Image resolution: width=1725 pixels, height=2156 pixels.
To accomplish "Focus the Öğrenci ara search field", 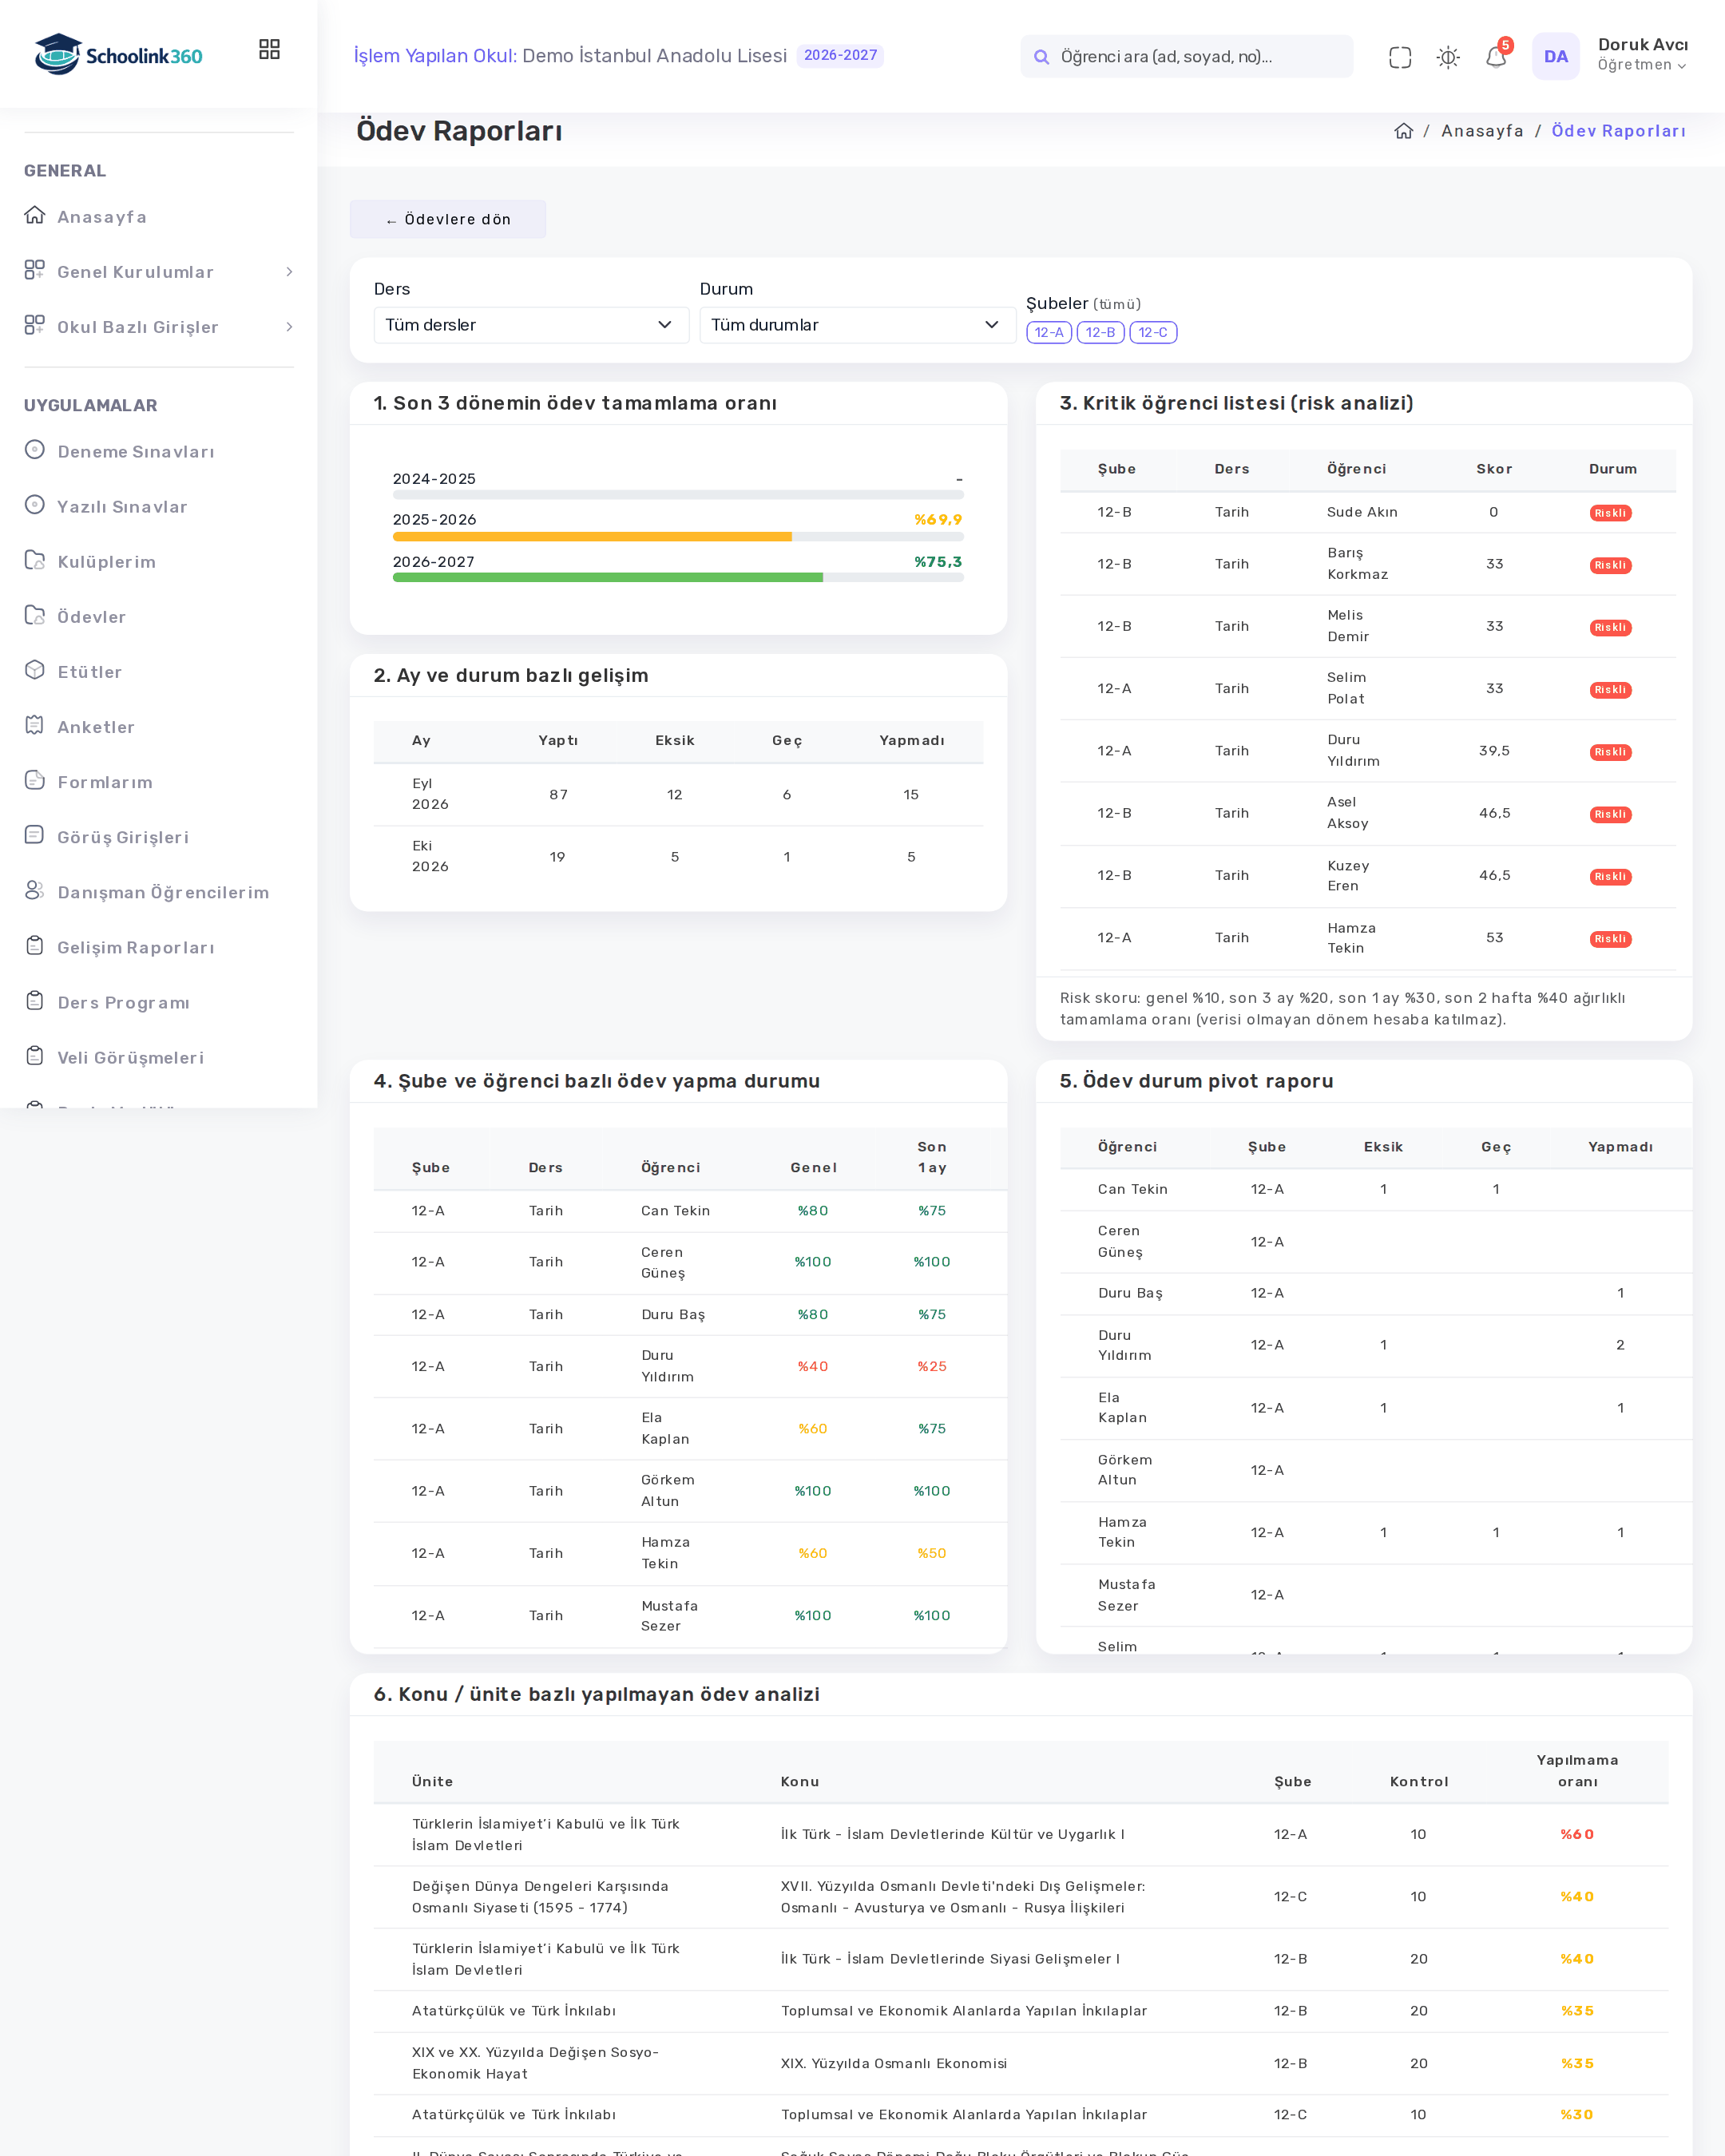I will click(x=1187, y=56).
